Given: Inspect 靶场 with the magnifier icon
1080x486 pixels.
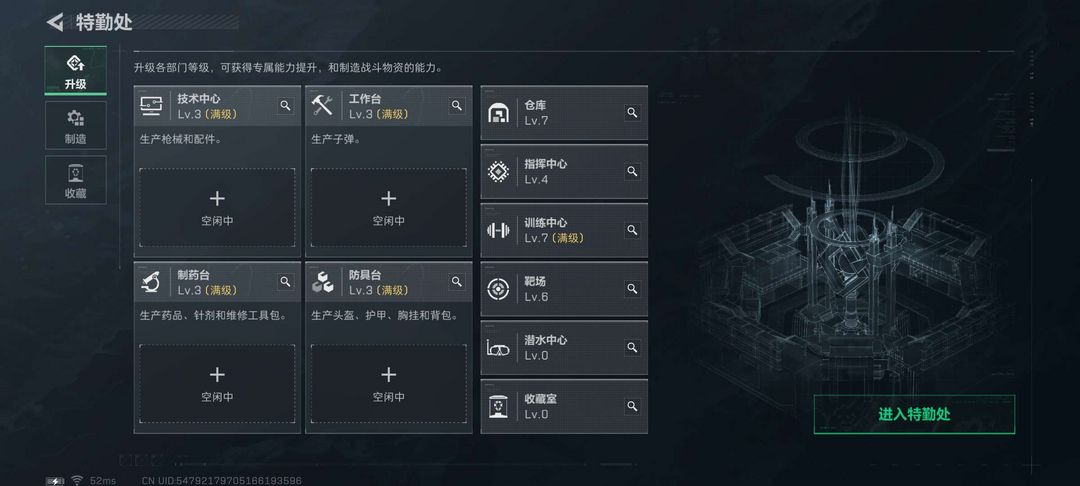Looking at the screenshot, I should click(632, 289).
